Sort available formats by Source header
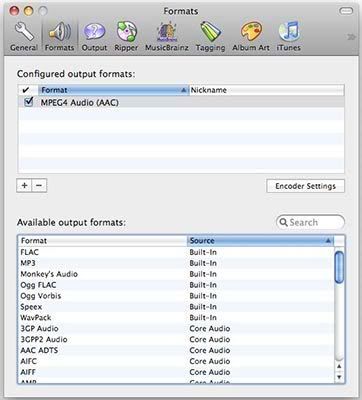Viewport: 362px width, 400px height. coord(260,241)
